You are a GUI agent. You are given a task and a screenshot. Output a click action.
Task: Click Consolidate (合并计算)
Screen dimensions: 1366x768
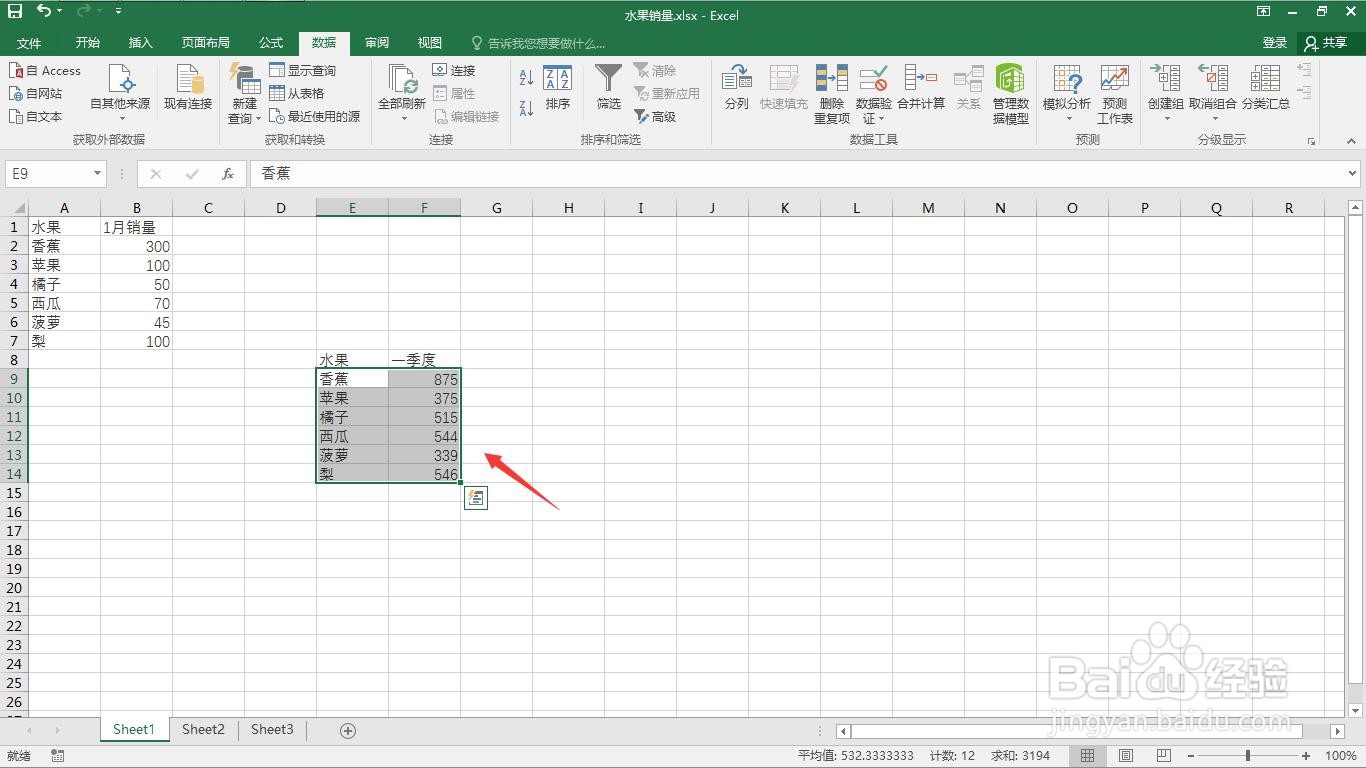[x=920, y=88]
